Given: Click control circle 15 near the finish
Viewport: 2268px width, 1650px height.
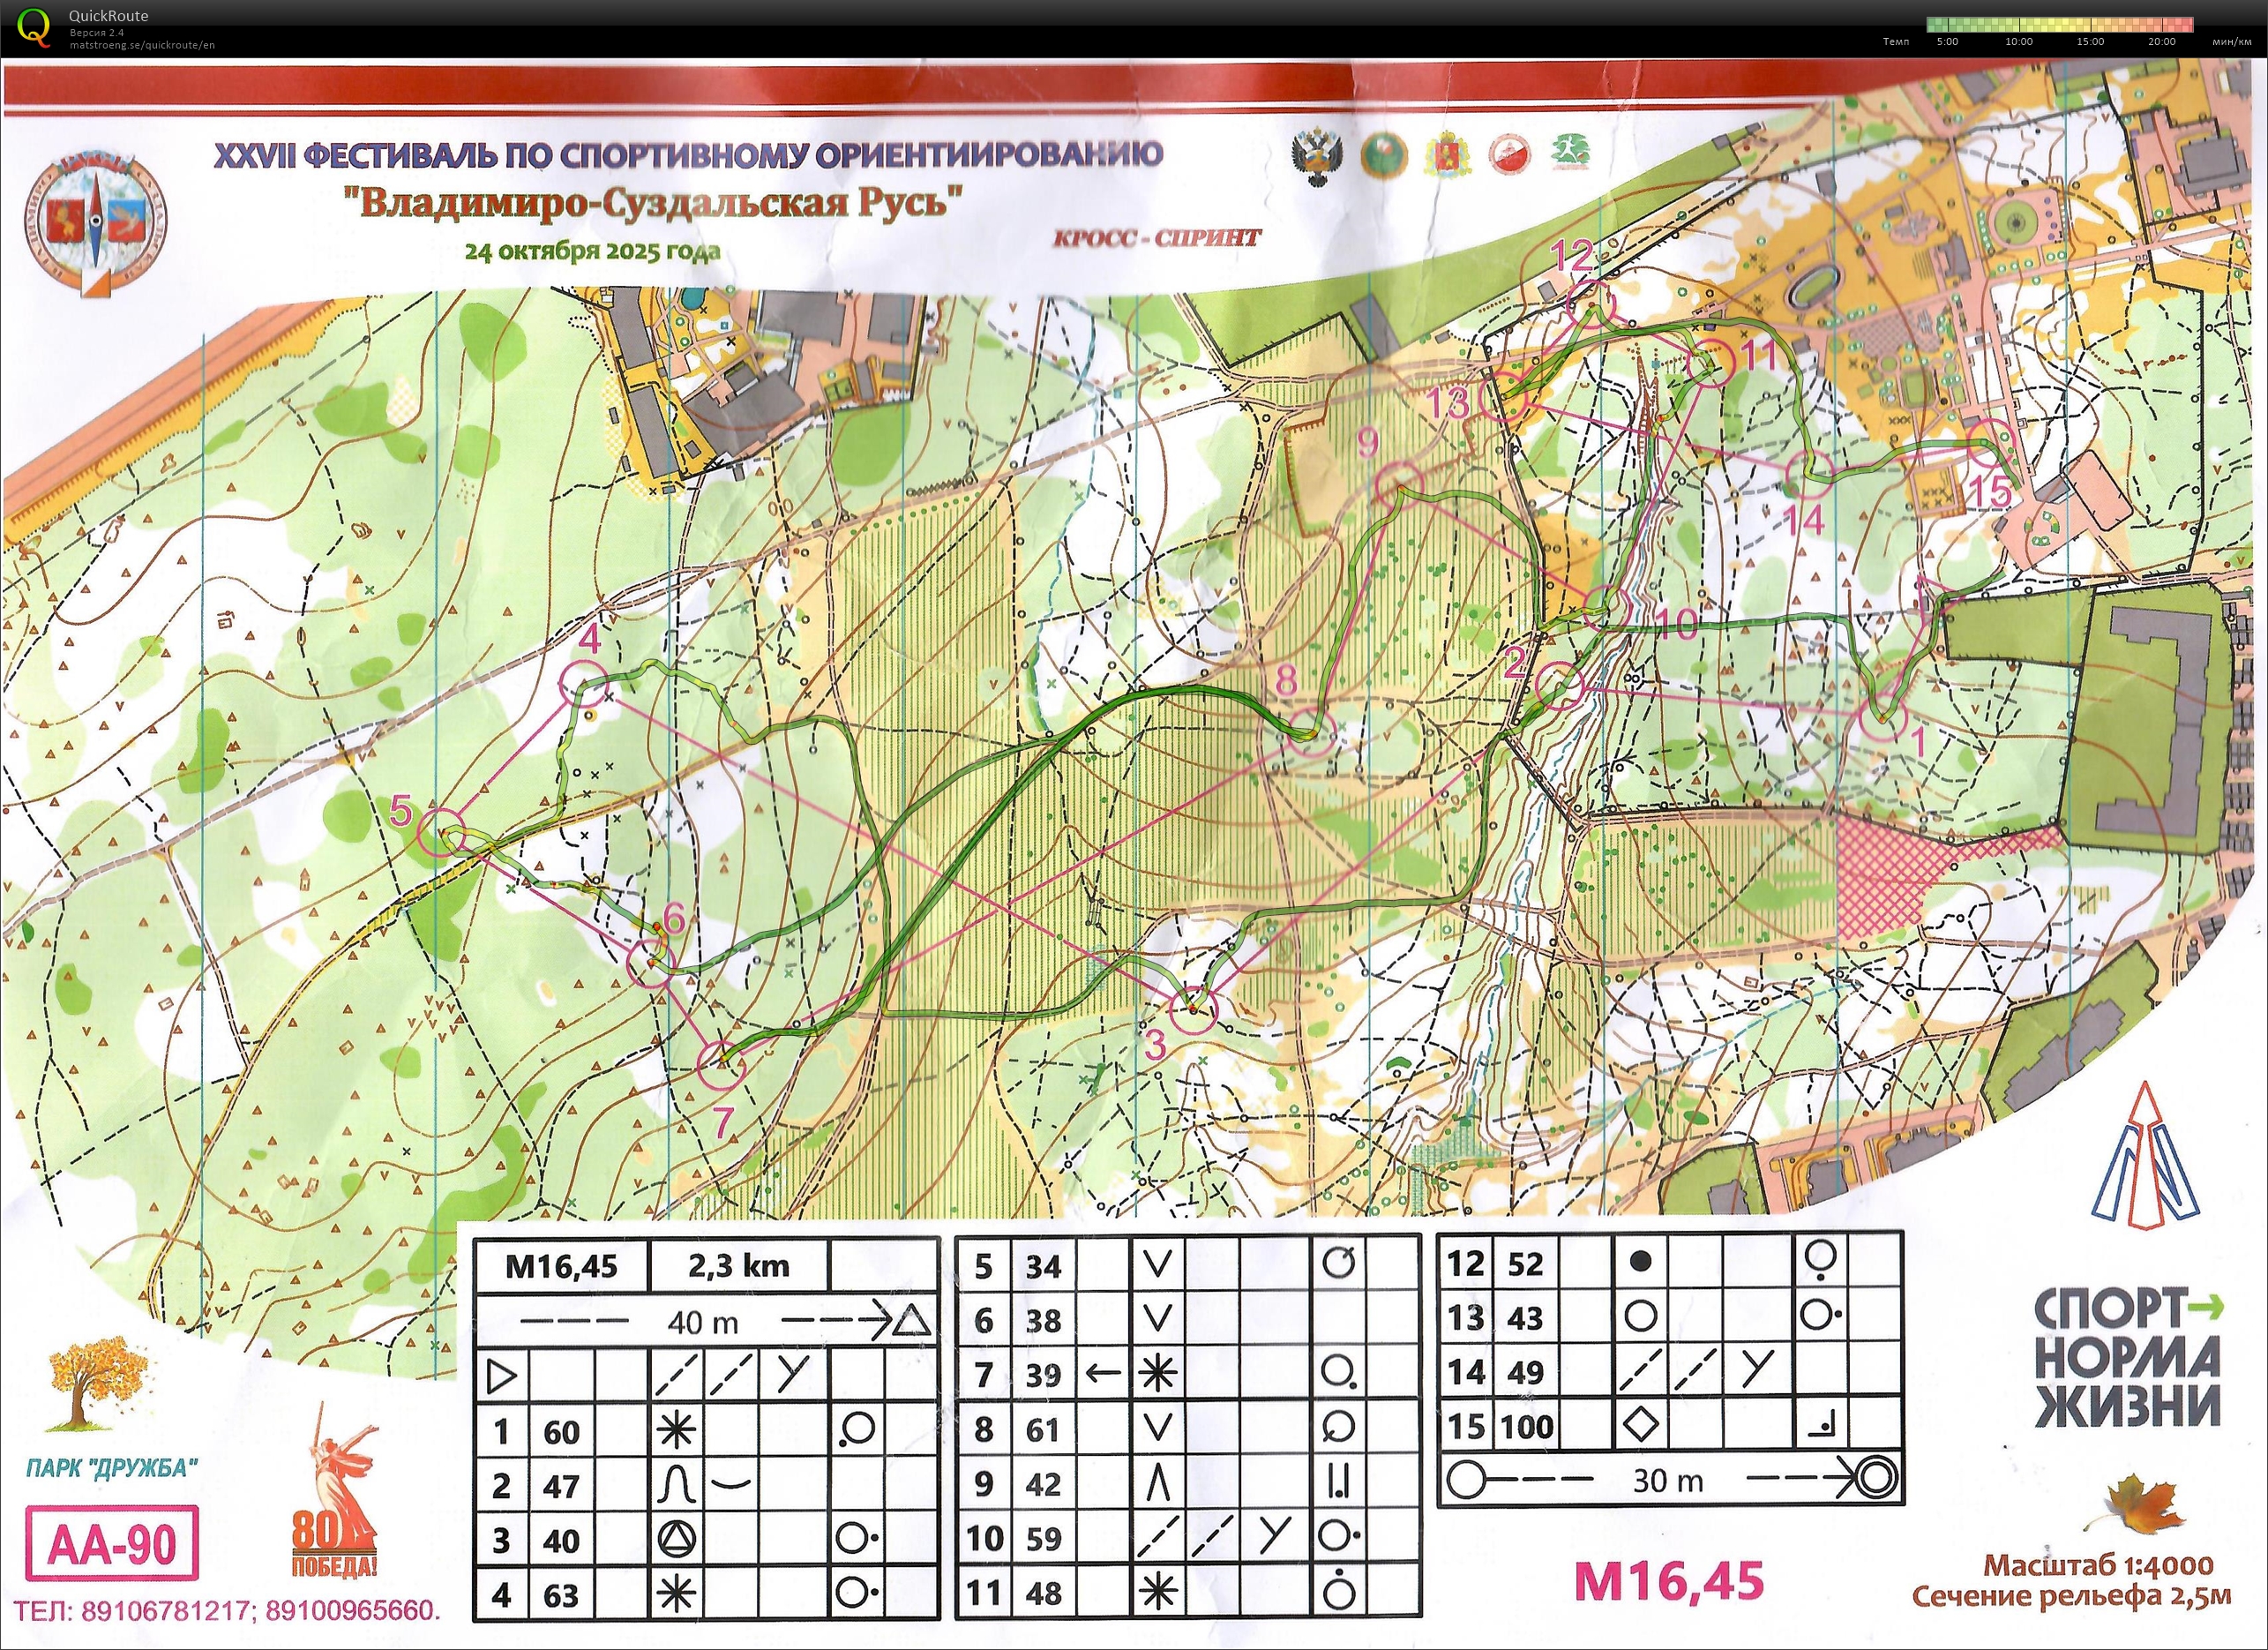Looking at the screenshot, I should tap(1990, 444).
